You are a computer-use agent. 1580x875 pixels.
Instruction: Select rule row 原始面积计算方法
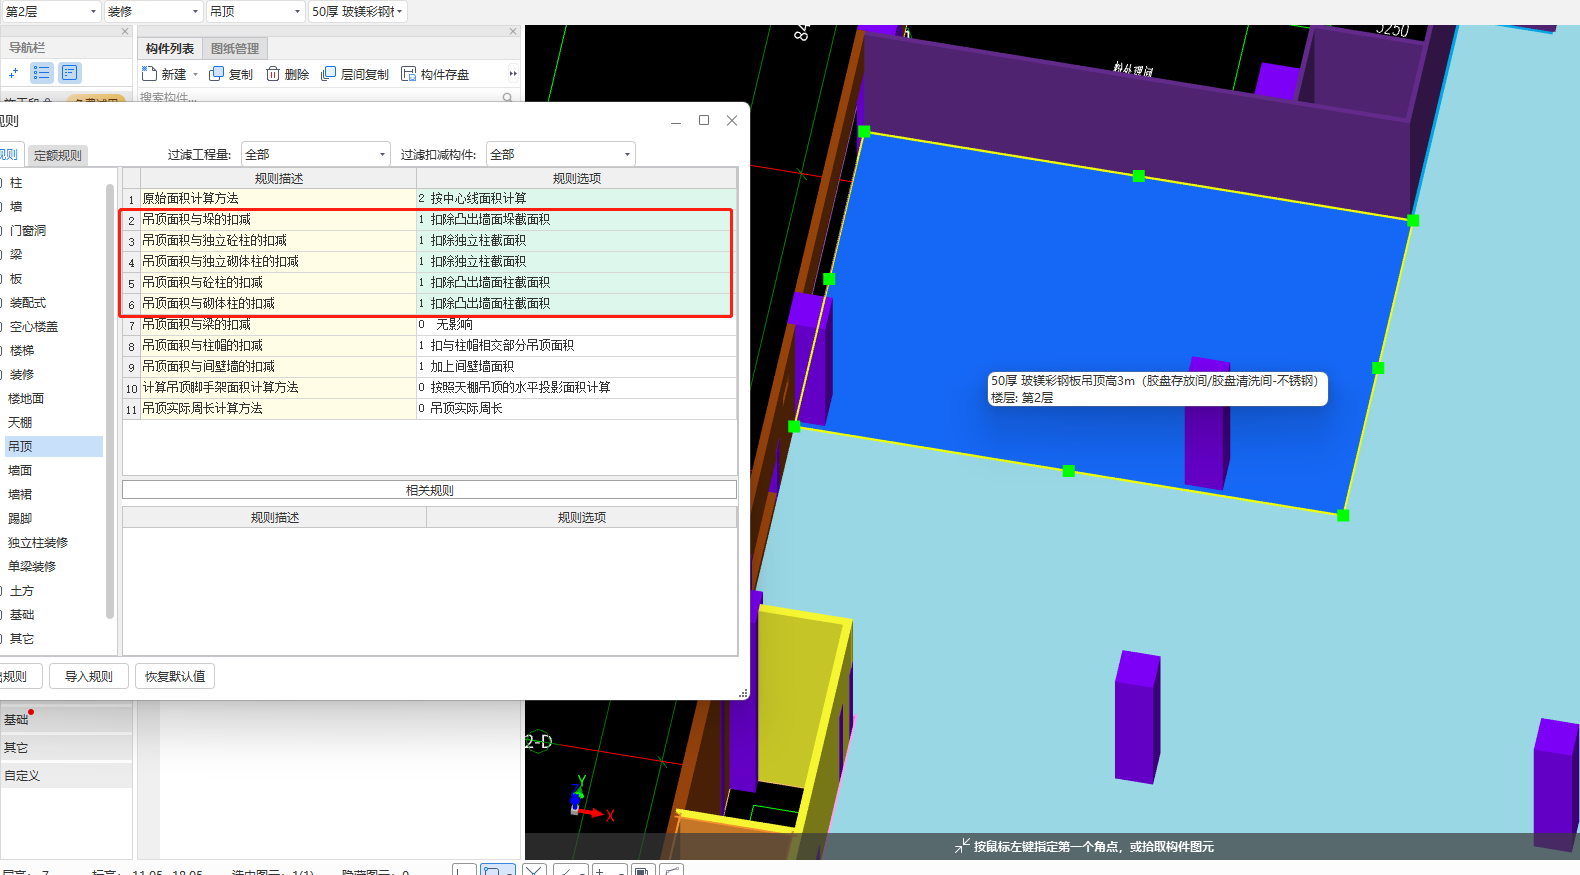pos(278,199)
